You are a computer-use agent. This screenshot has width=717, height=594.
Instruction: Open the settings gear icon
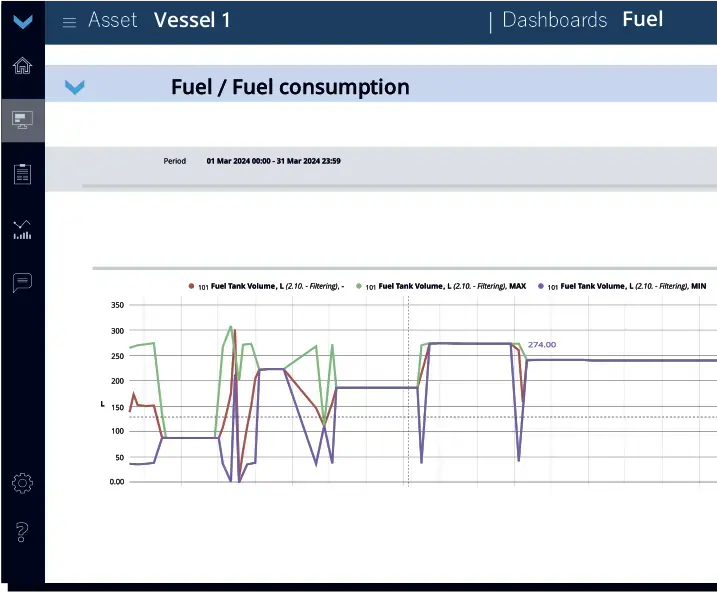22,483
